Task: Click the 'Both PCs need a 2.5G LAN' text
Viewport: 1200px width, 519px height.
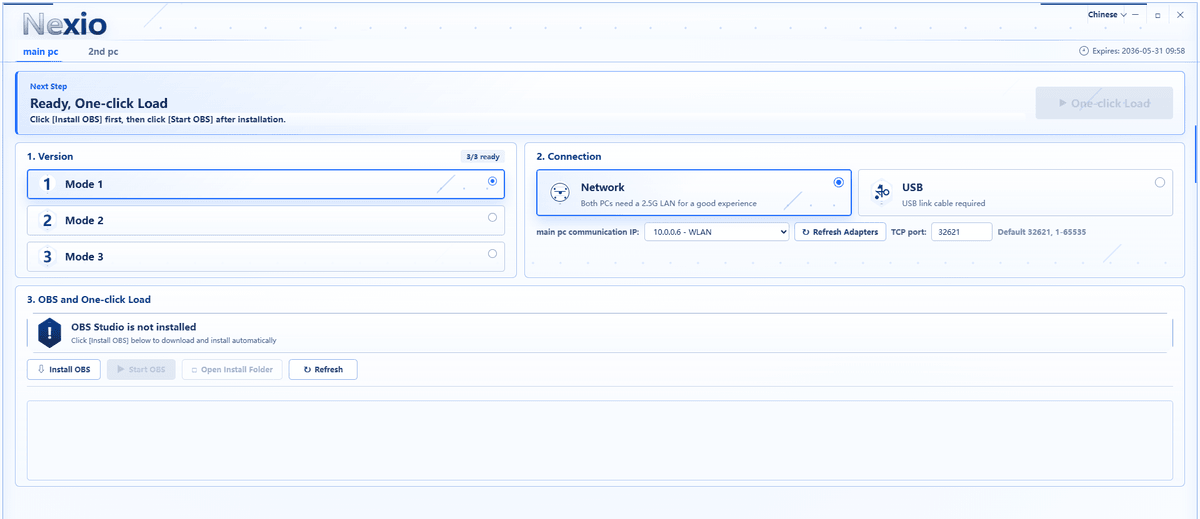Action: (x=668, y=203)
